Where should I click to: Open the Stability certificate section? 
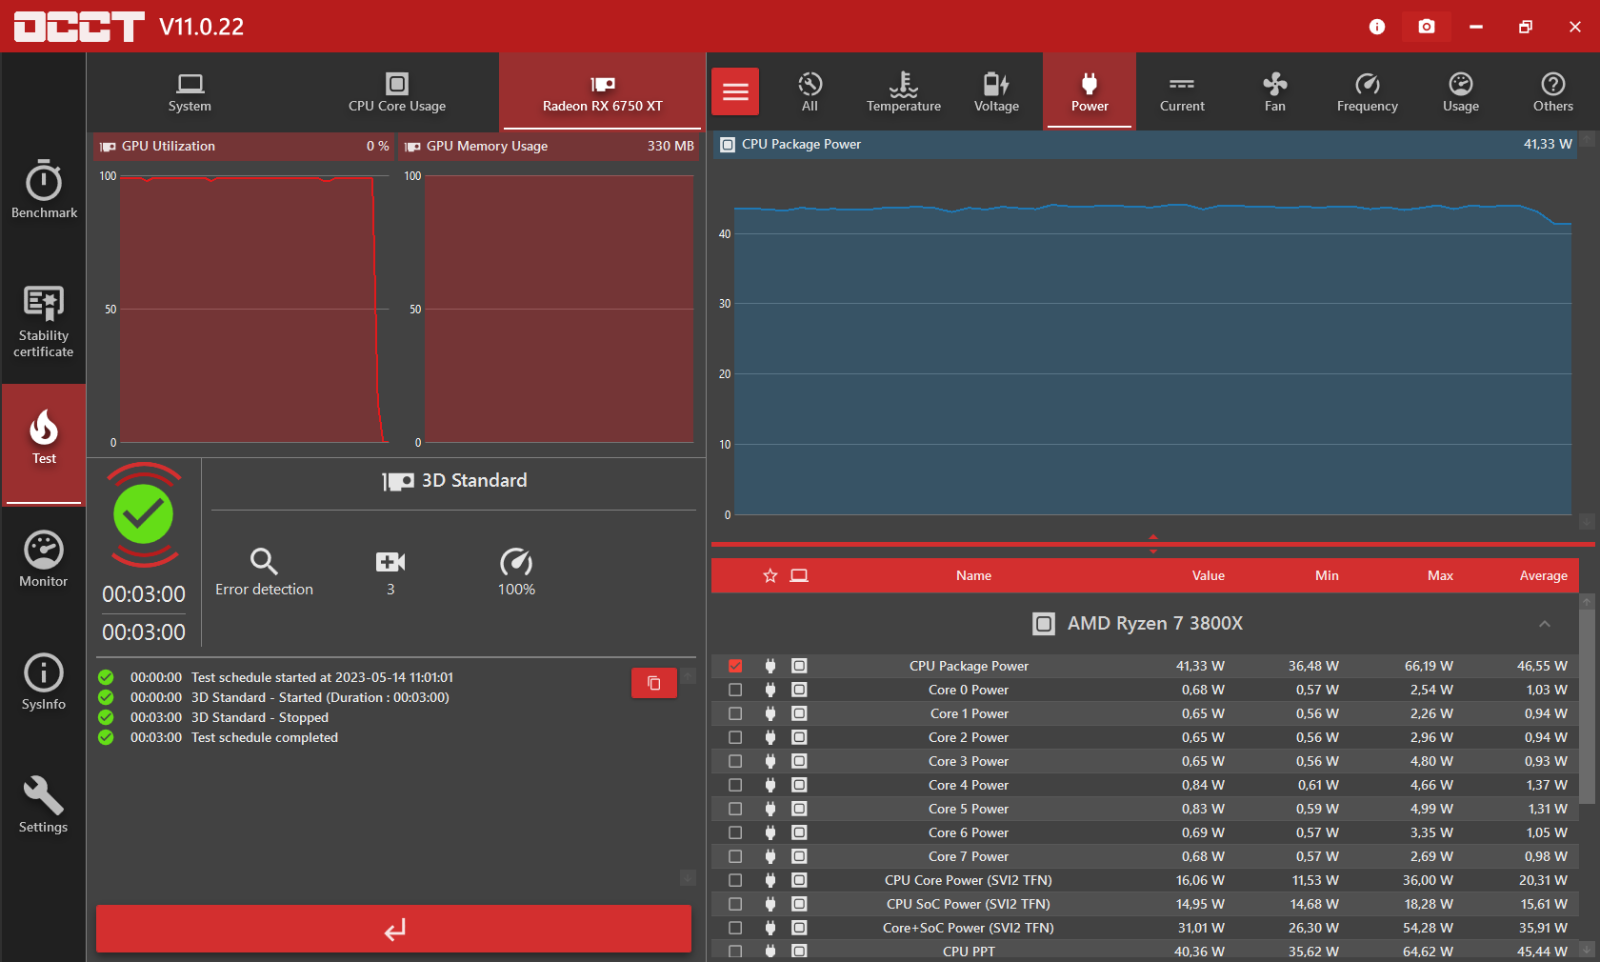pos(44,321)
